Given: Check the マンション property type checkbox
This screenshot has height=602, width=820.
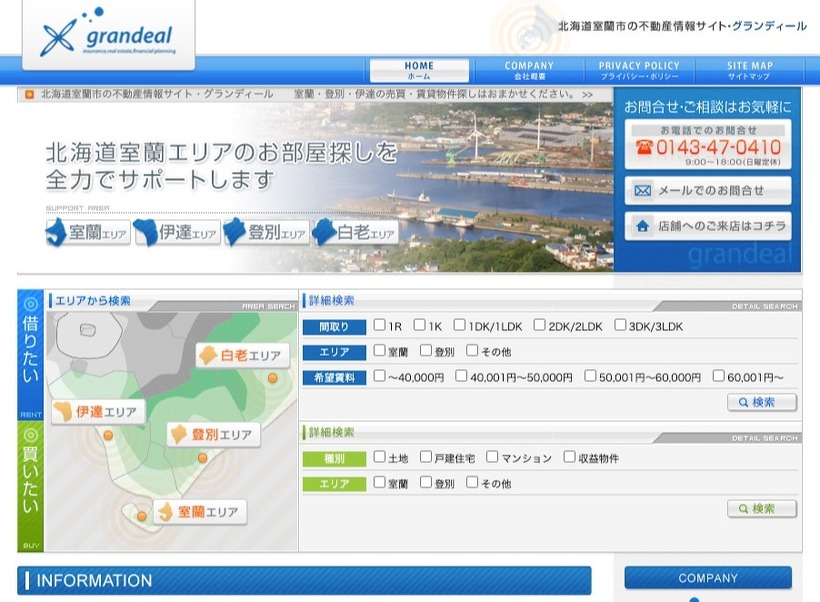Looking at the screenshot, I should [492, 457].
